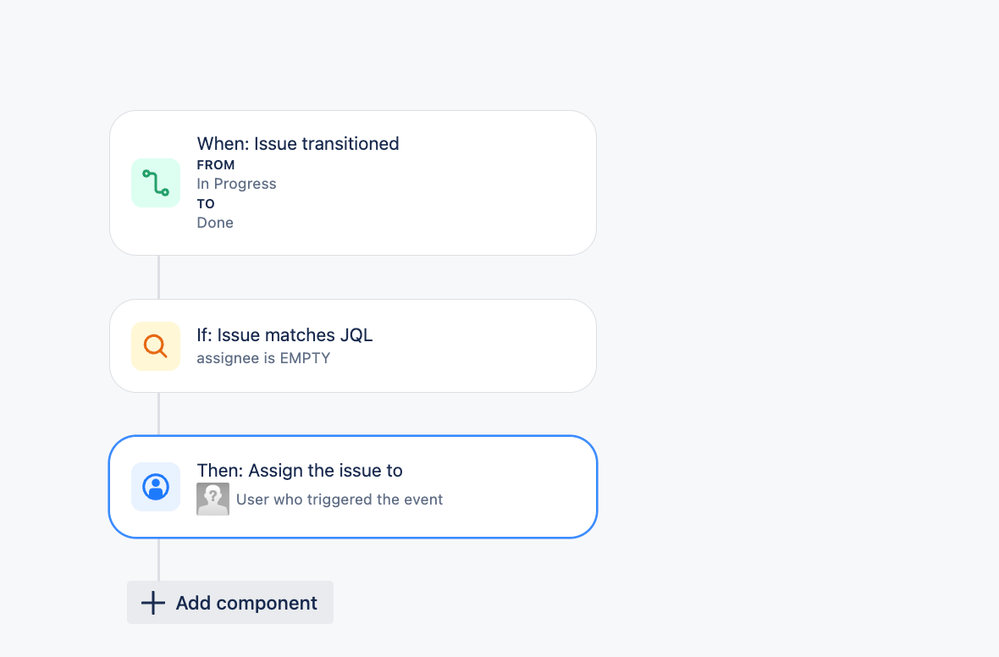Click the 'Done' to-status value
This screenshot has width=999, height=657.
point(215,223)
